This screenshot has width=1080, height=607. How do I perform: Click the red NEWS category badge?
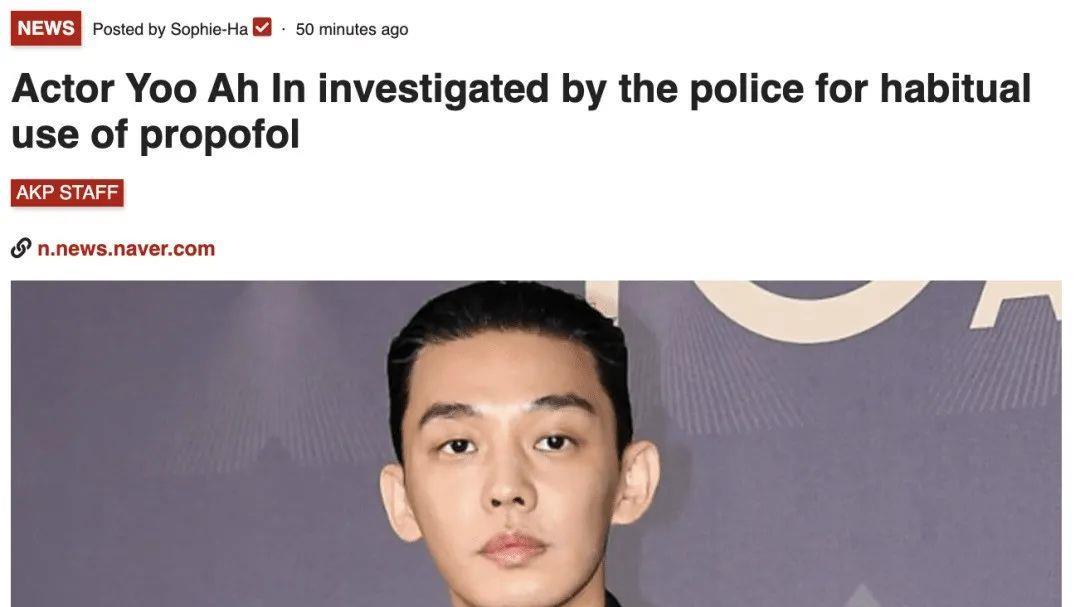(46, 28)
